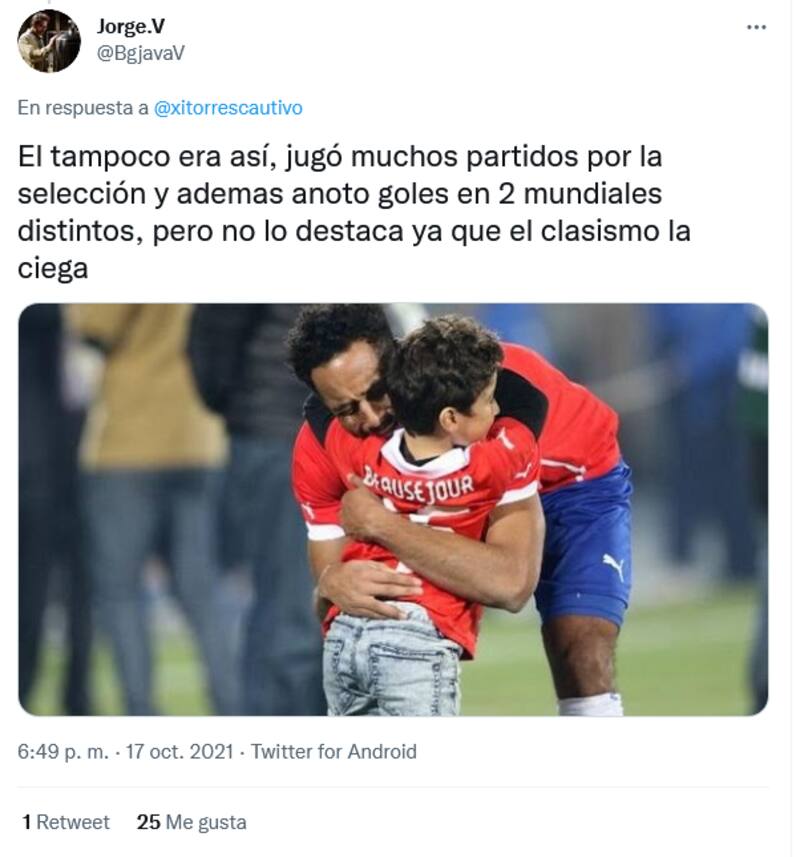
Task: Select the tweet text starting "El tampoco era así"
Action: pyautogui.click(x=354, y=212)
